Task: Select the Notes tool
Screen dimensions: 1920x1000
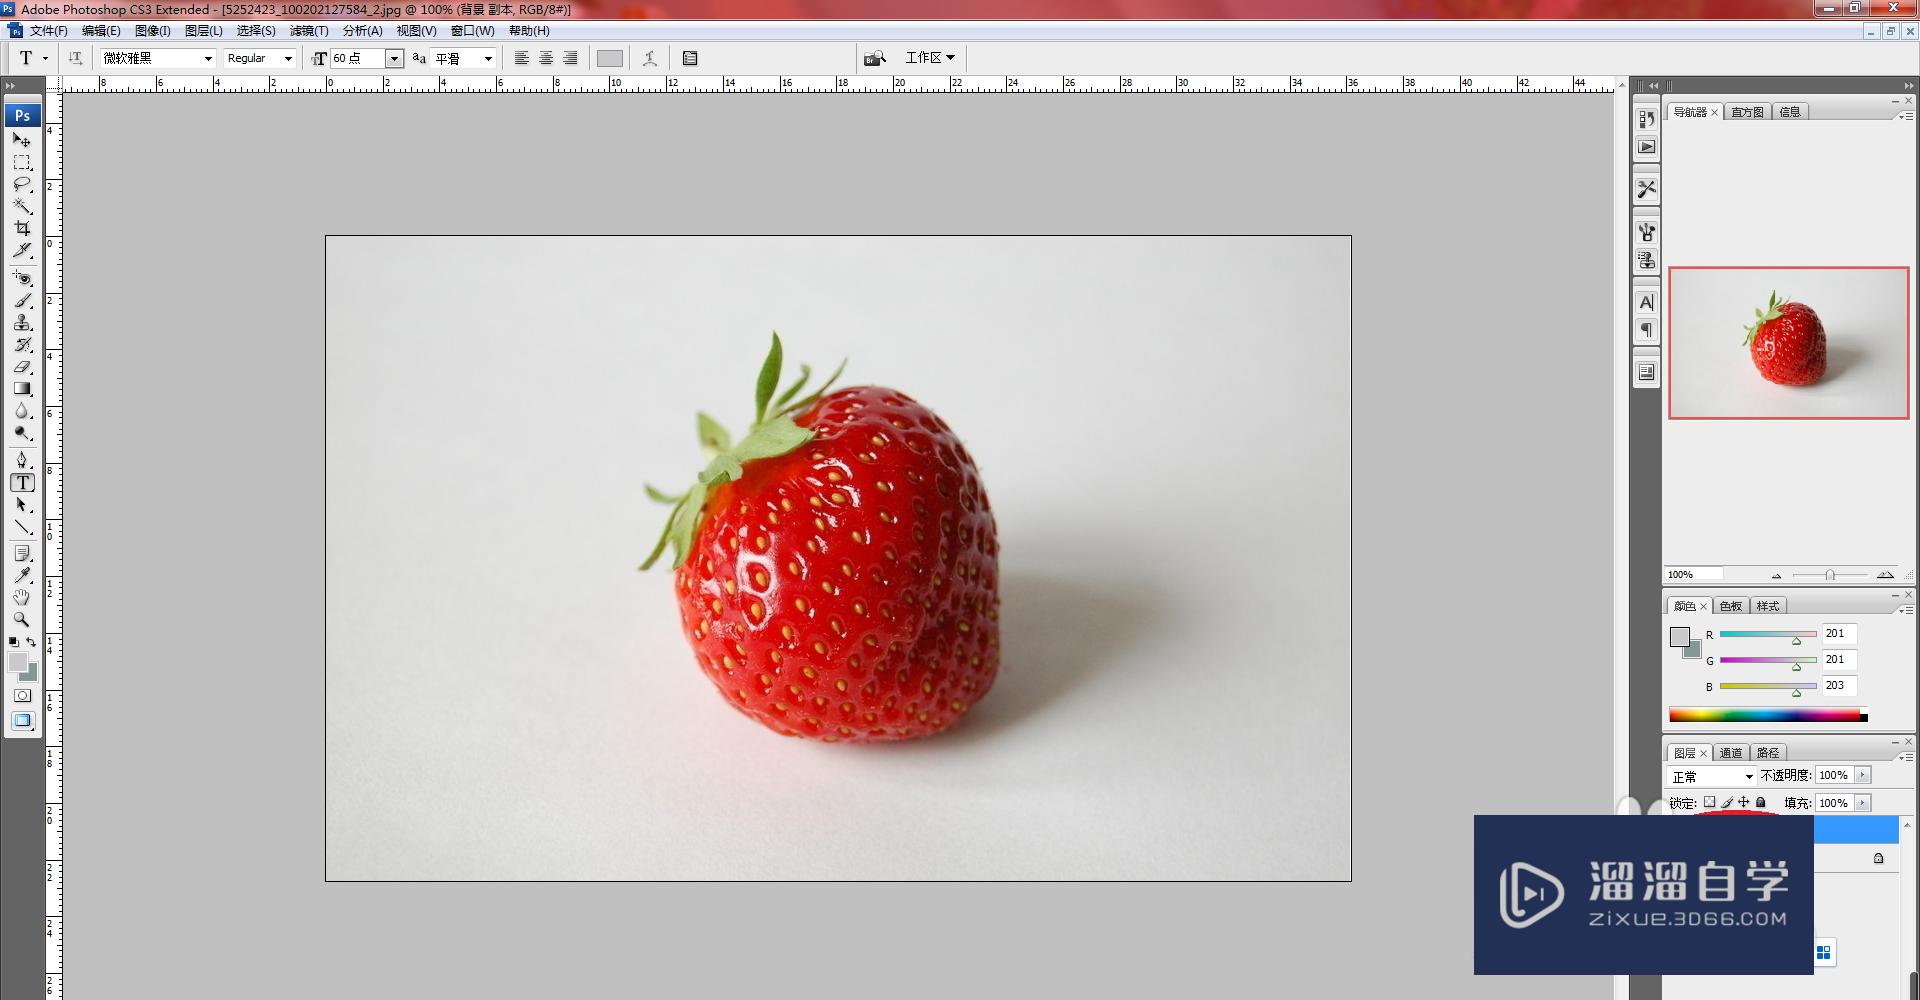Action: tap(22, 553)
